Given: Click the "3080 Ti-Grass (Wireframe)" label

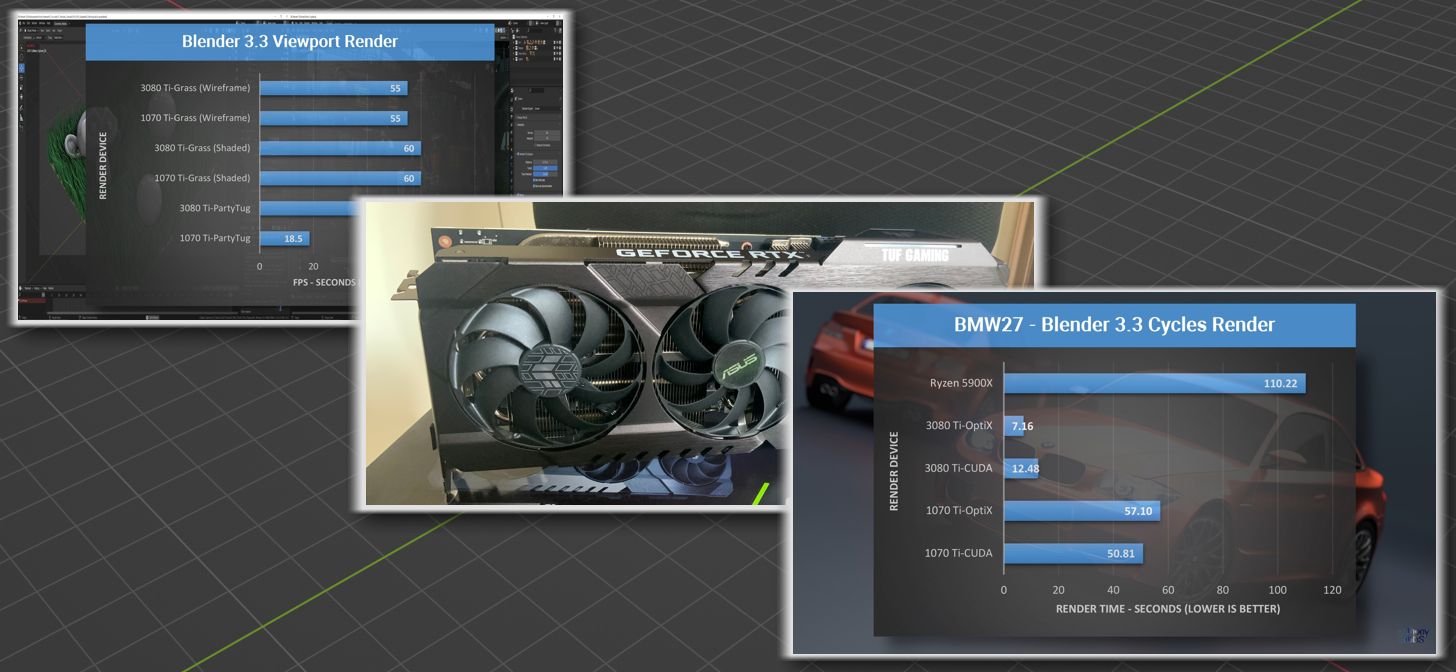Looking at the screenshot, I should [x=195, y=88].
